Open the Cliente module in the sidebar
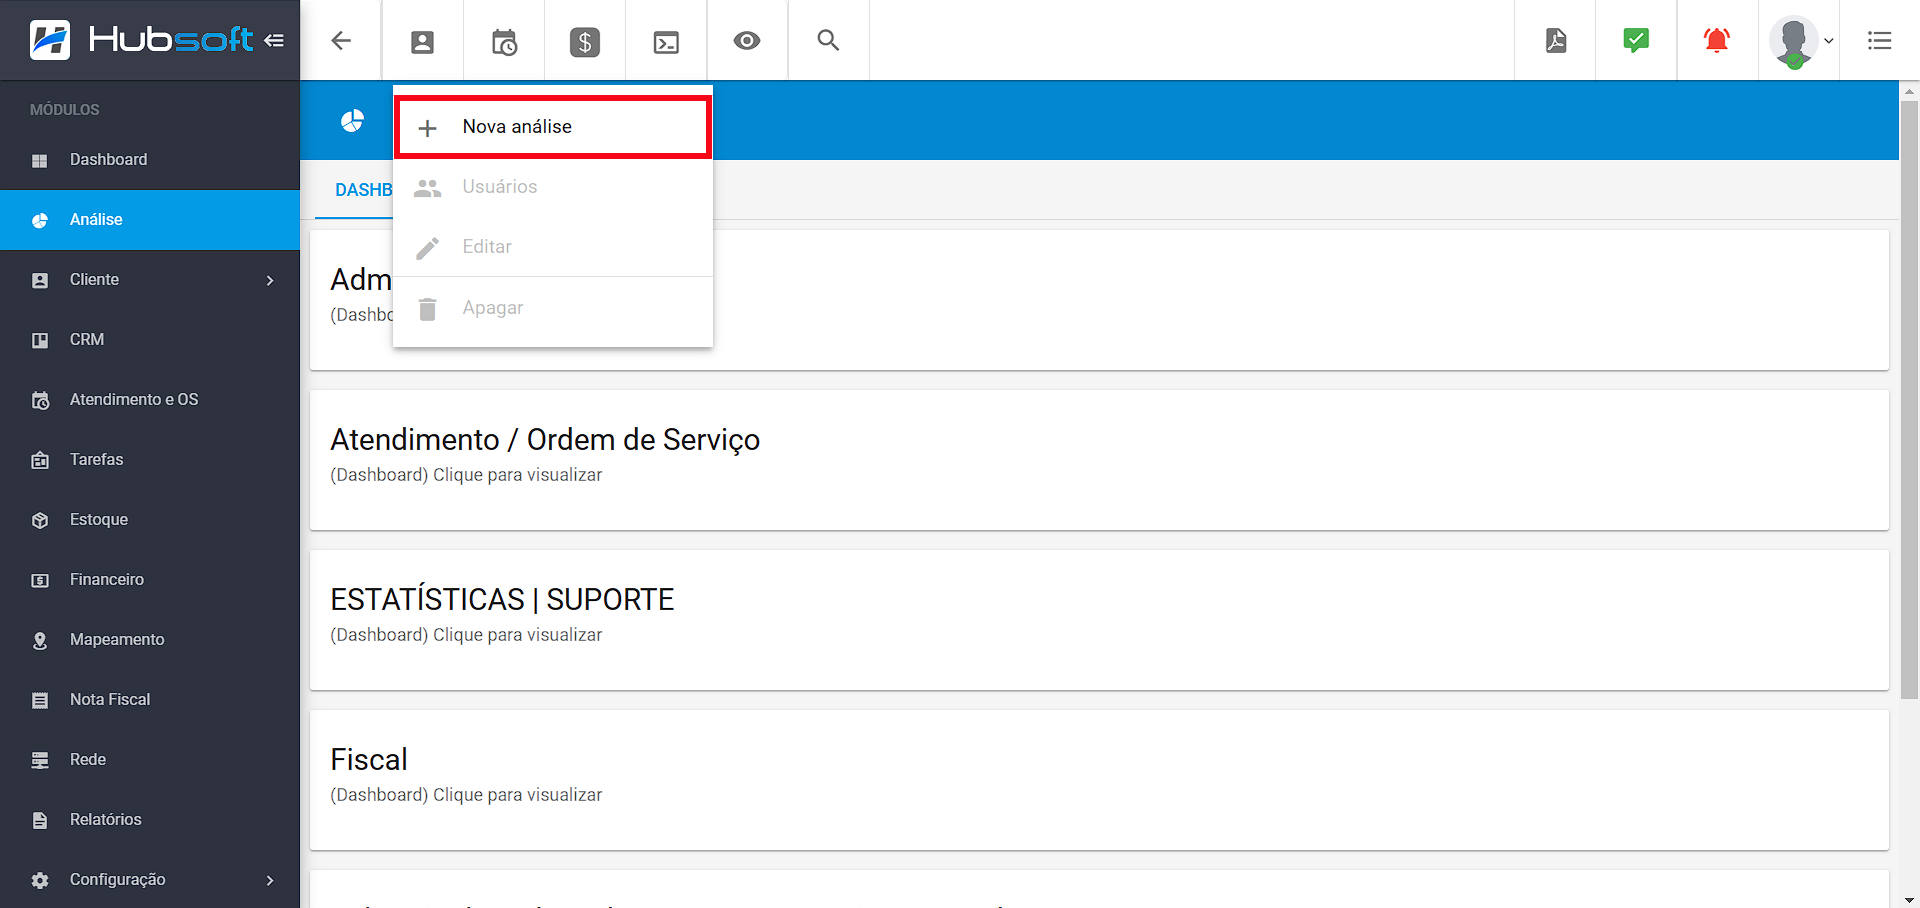This screenshot has width=1920, height=908. point(150,280)
